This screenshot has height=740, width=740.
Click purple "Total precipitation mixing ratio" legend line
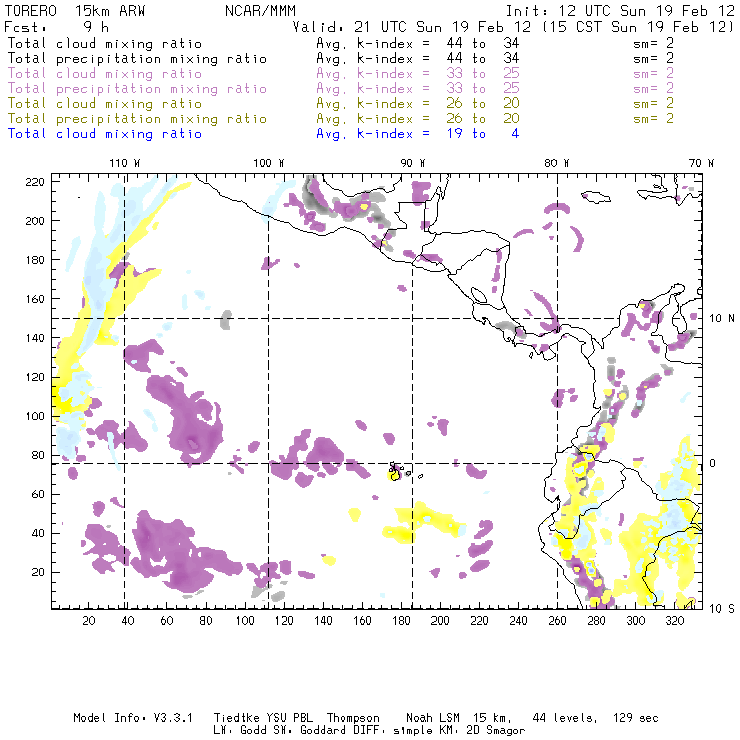137,89
